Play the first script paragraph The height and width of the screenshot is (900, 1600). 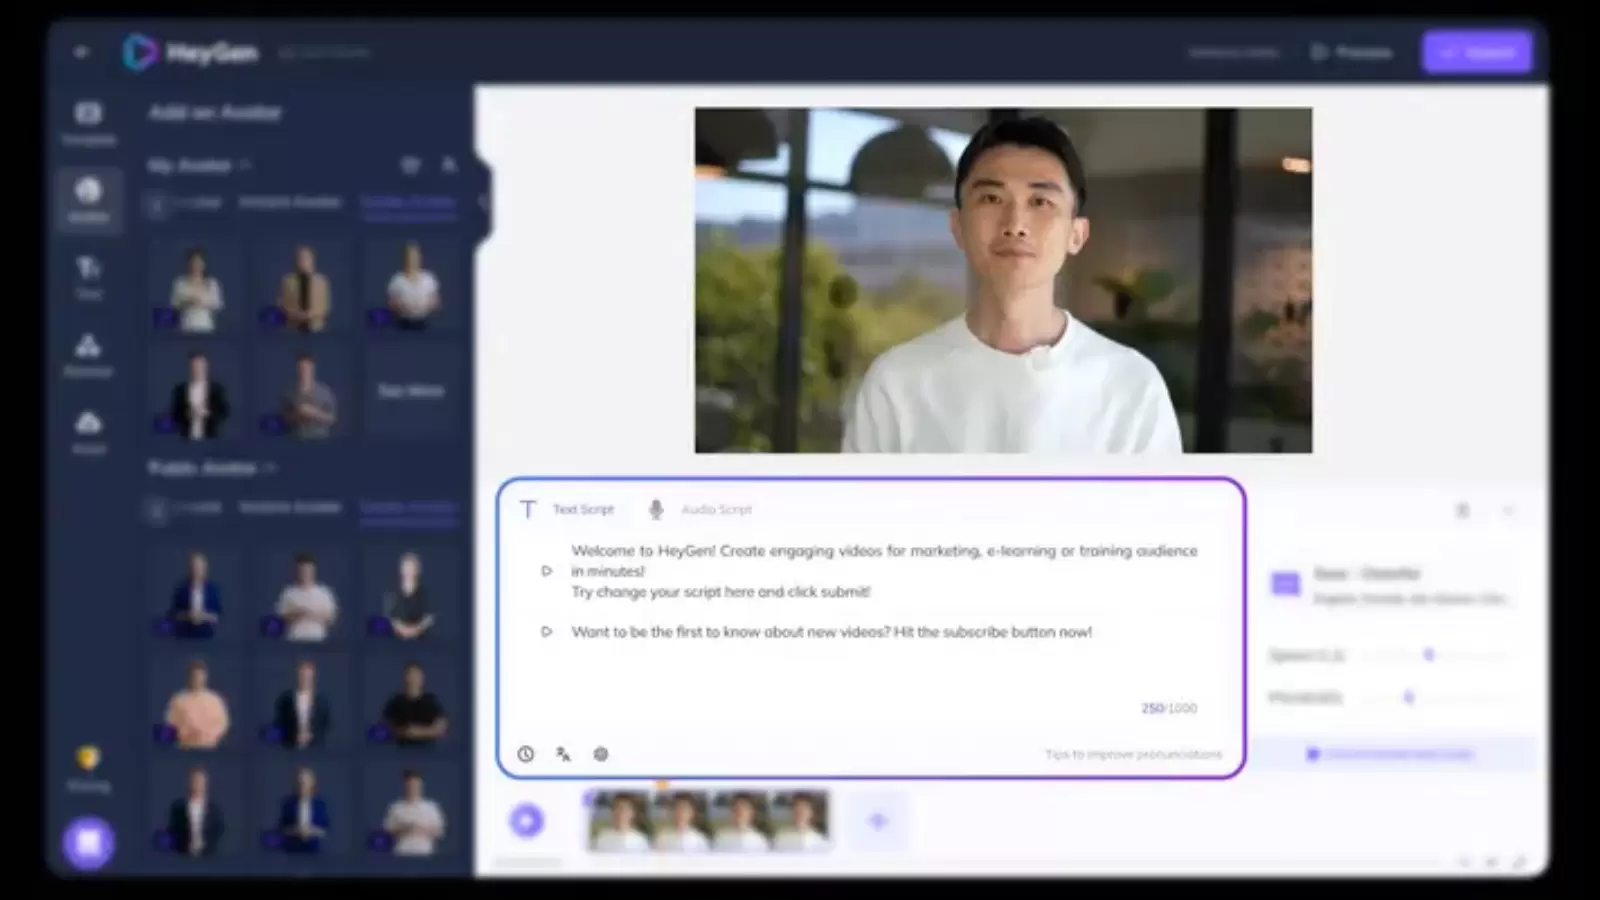coord(546,571)
